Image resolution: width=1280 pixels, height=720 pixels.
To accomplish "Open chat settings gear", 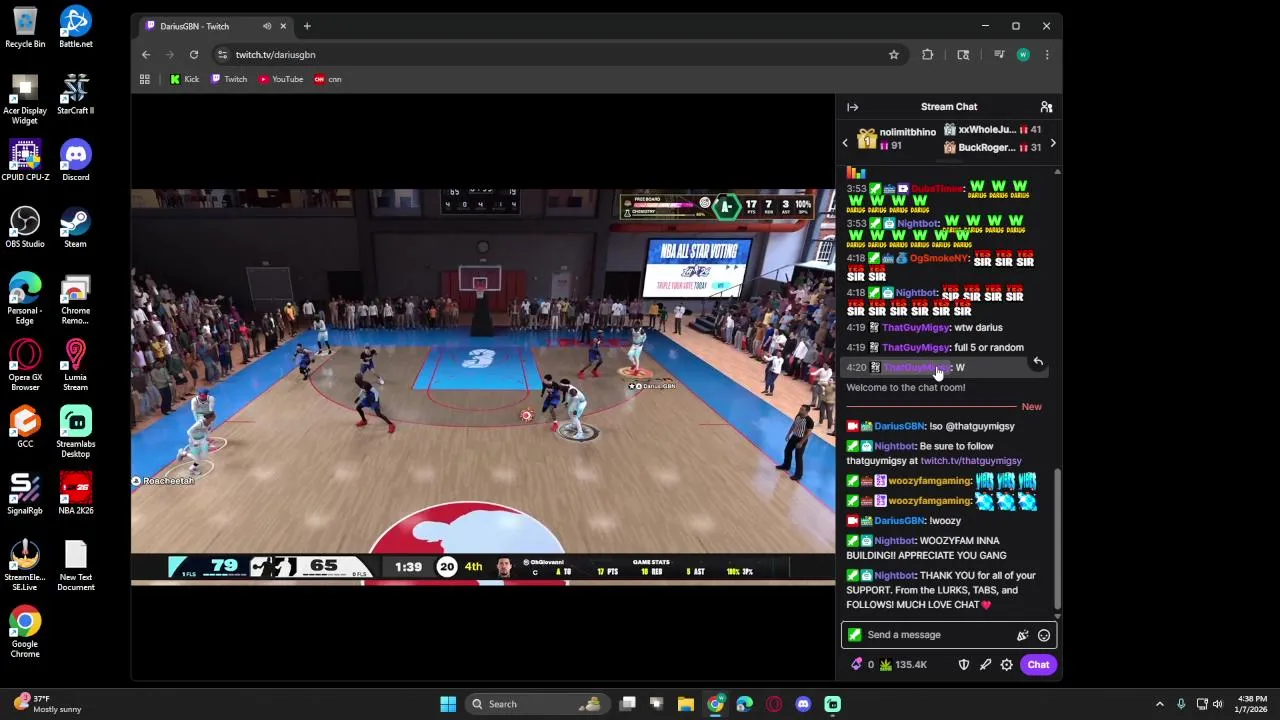I will (x=1006, y=665).
